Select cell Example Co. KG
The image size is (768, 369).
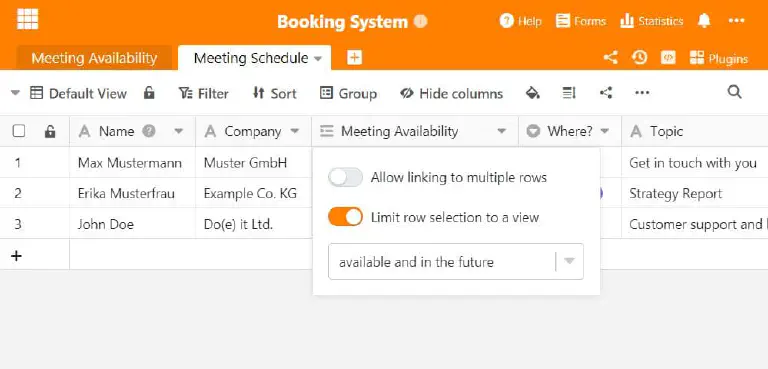click(254, 193)
